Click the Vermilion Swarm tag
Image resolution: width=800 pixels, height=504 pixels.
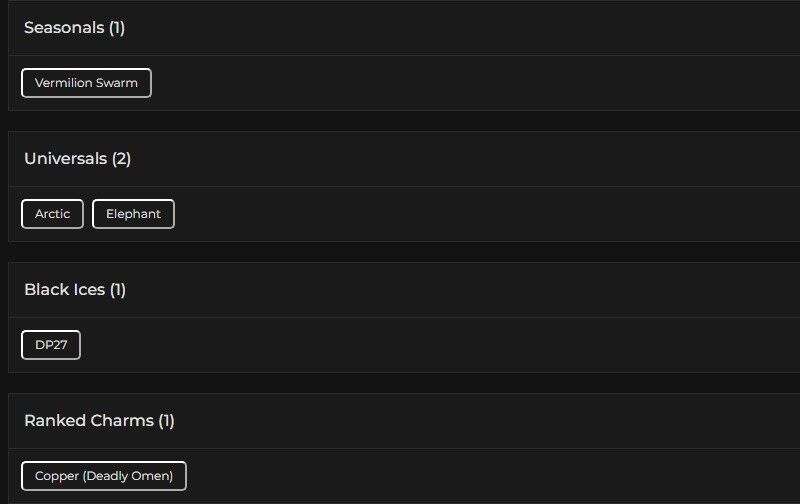coord(86,83)
